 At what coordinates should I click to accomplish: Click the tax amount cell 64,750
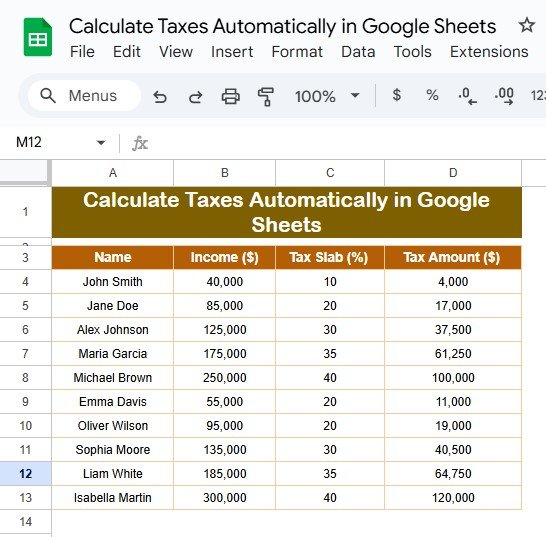point(453,474)
